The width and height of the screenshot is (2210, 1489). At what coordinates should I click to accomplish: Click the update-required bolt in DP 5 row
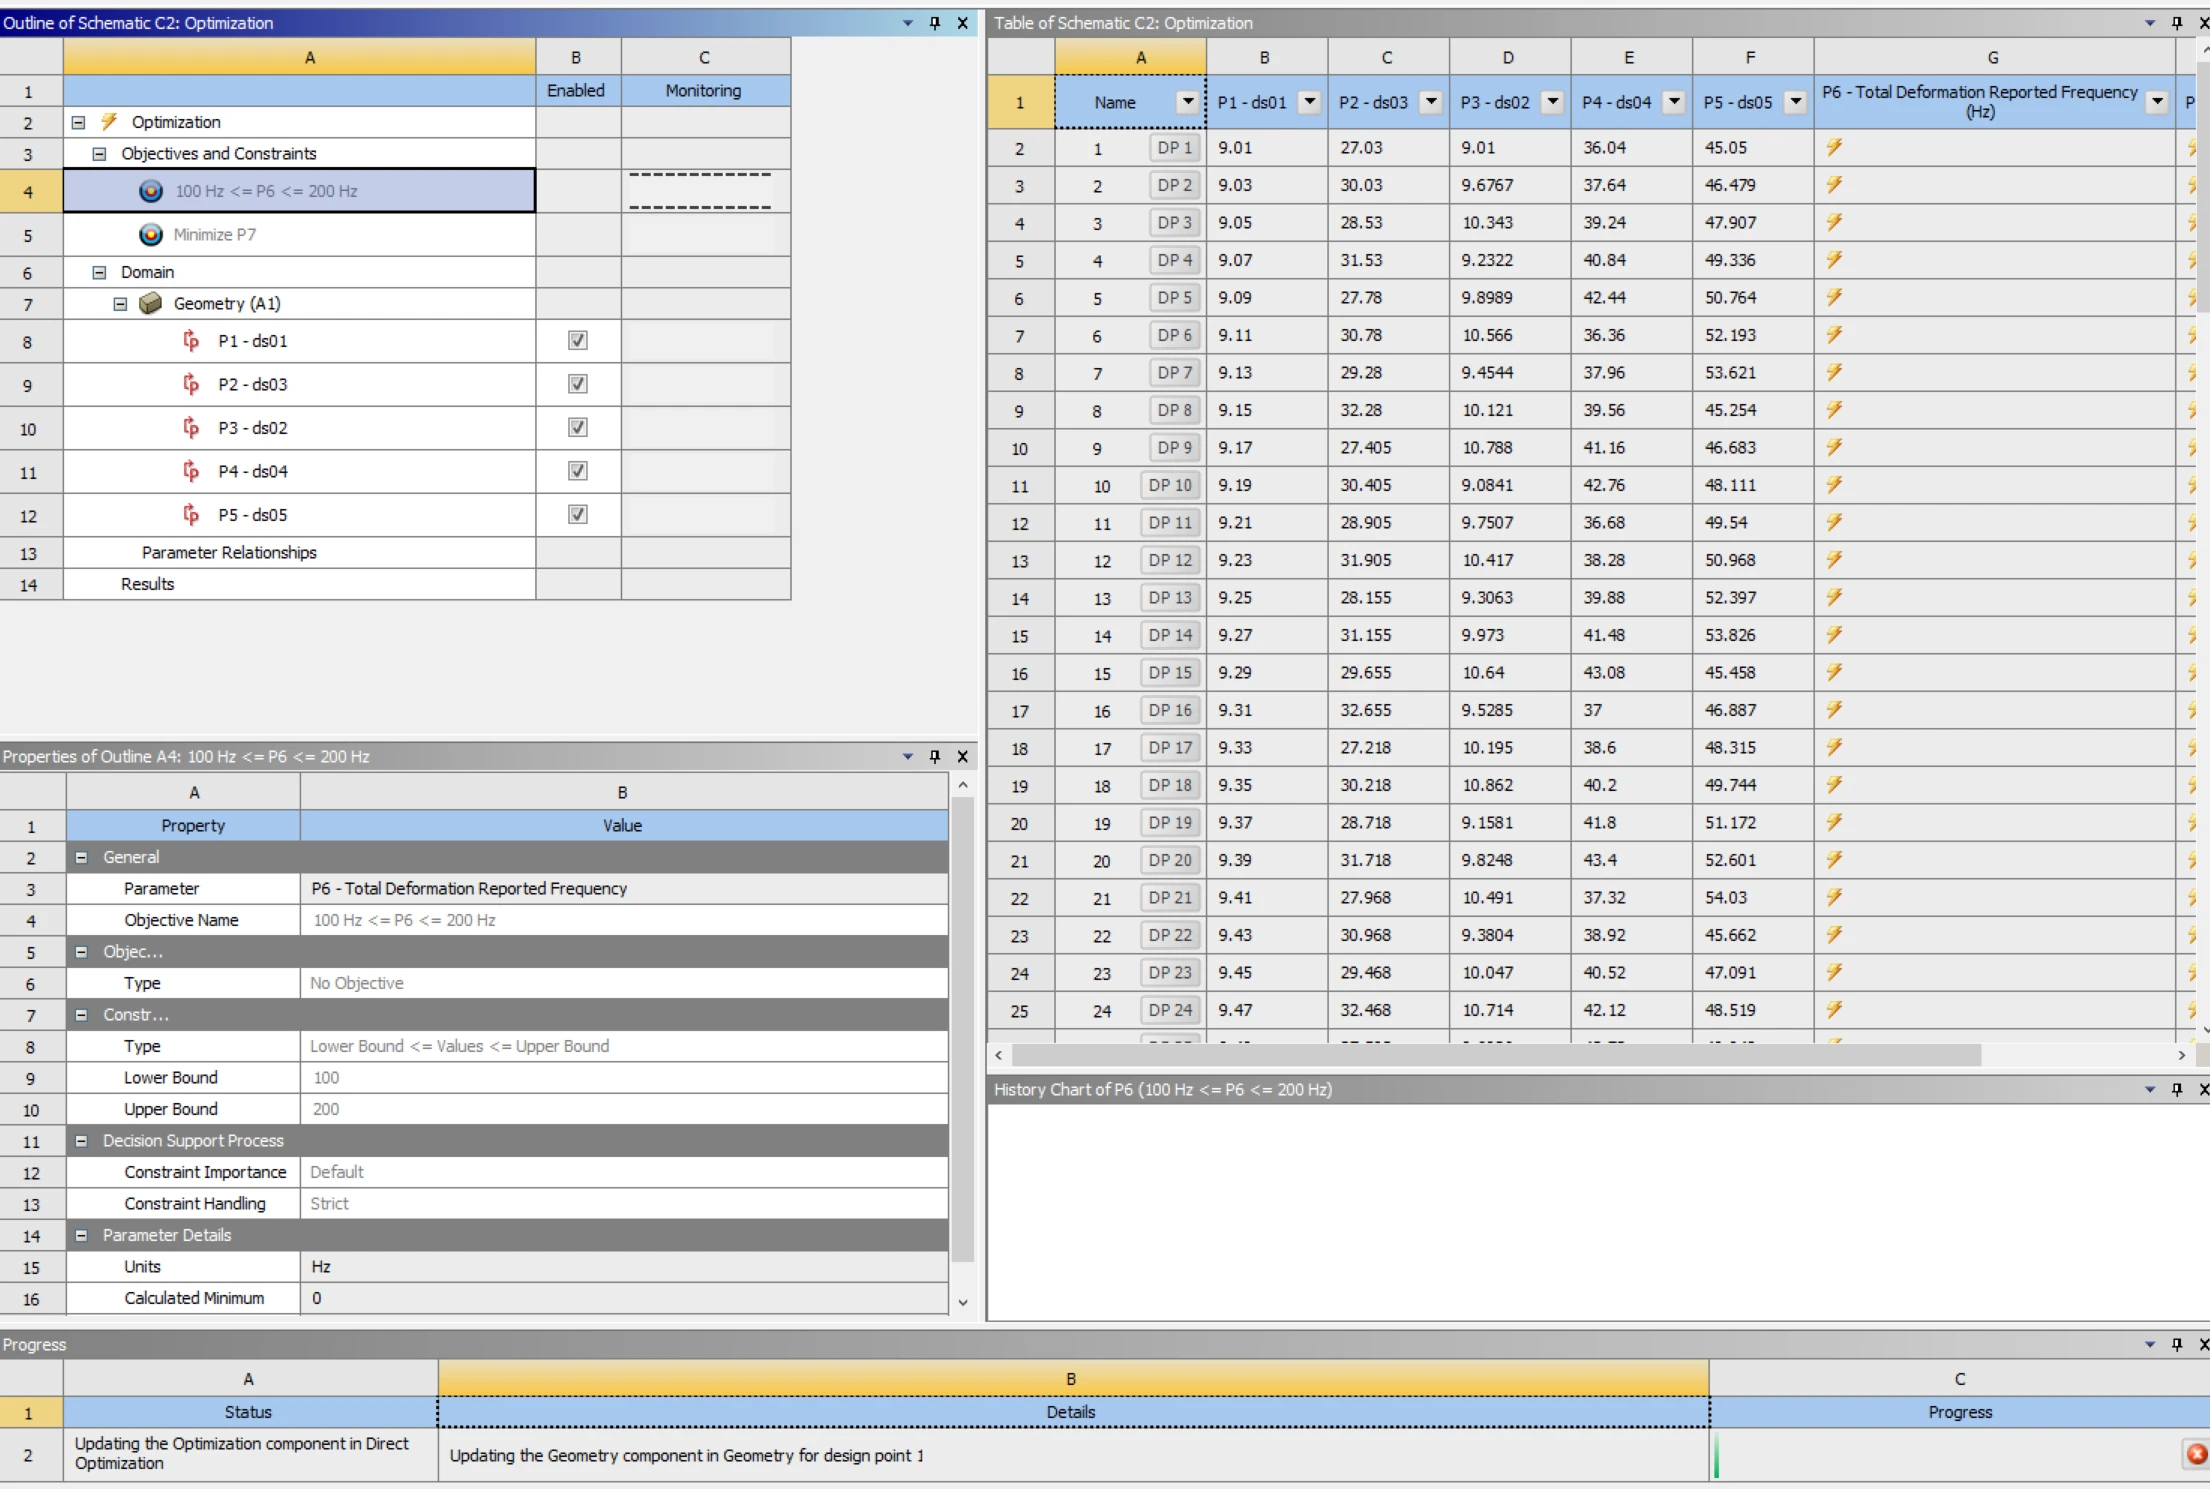click(1834, 297)
